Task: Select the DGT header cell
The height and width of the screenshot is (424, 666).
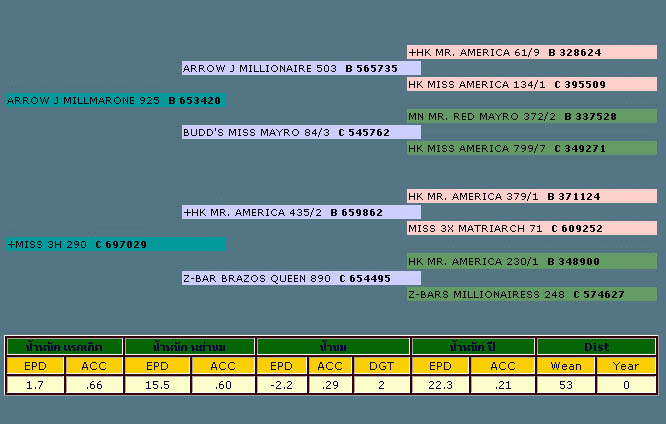Action: 381,366
